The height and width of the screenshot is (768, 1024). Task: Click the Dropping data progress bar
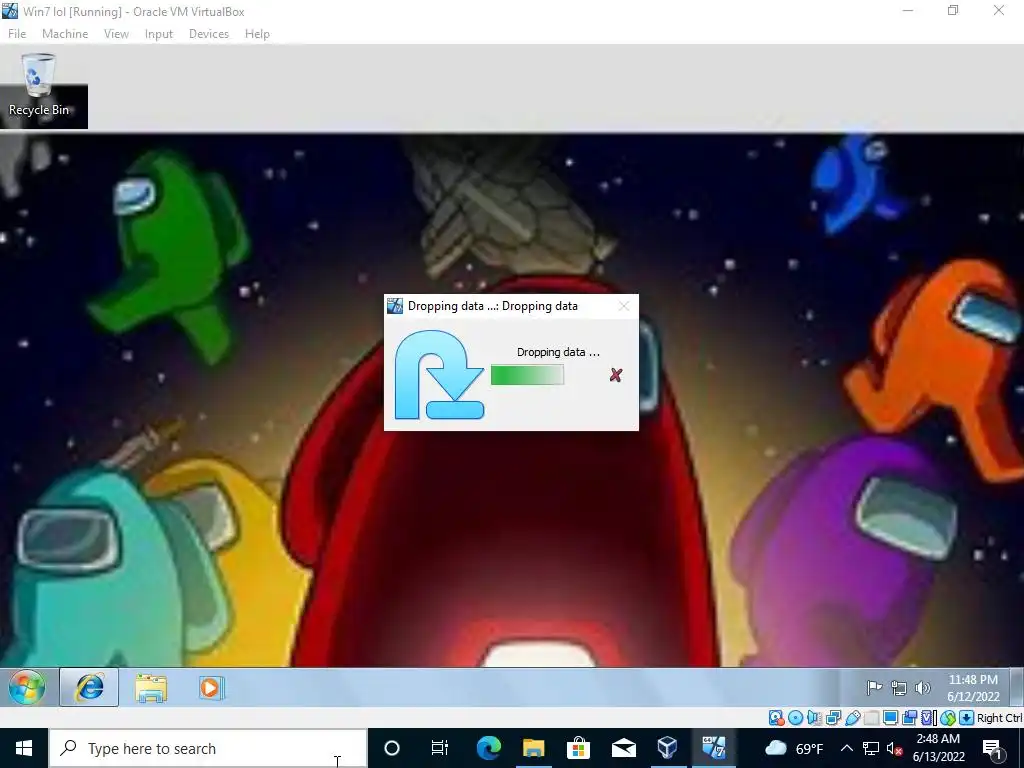[x=527, y=375]
